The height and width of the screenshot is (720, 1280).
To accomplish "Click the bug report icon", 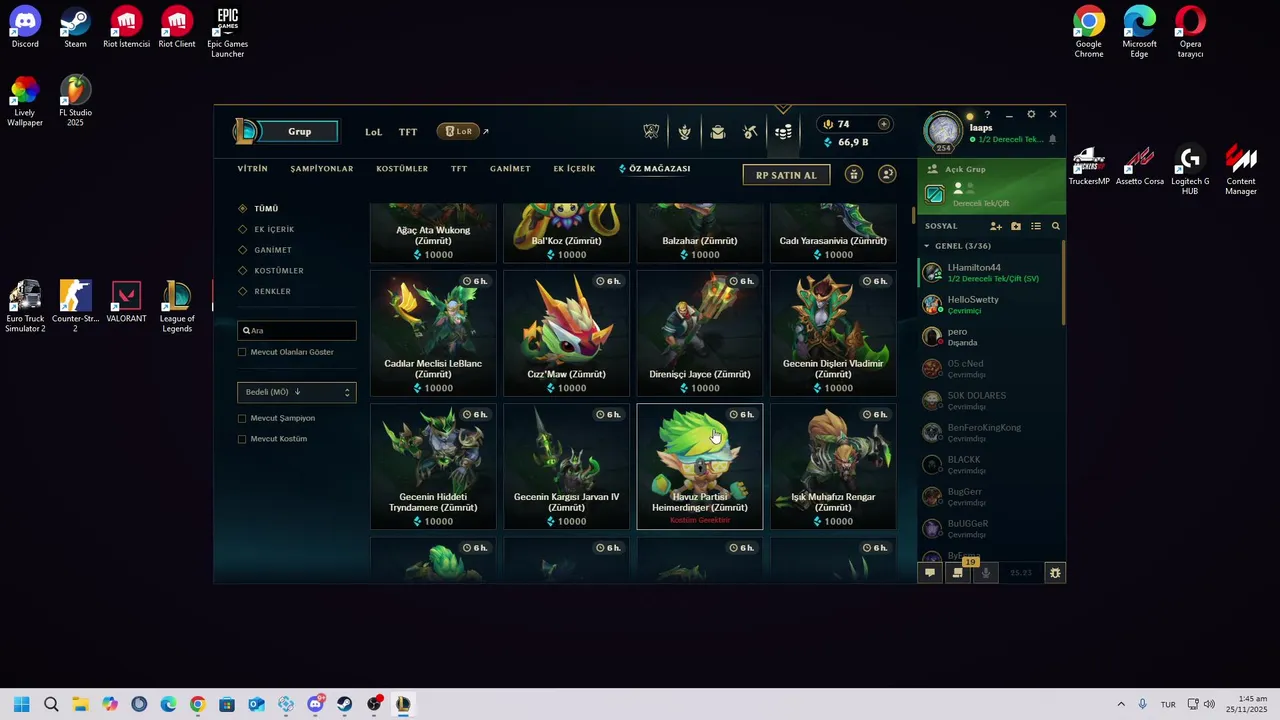I will 1054,573.
